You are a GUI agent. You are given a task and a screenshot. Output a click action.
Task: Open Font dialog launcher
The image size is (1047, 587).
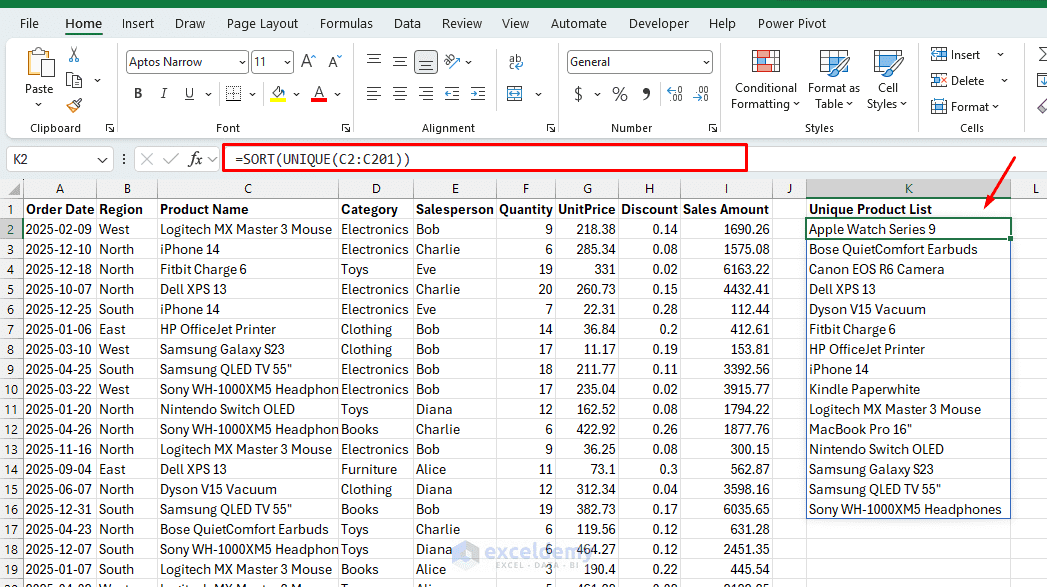(346, 128)
